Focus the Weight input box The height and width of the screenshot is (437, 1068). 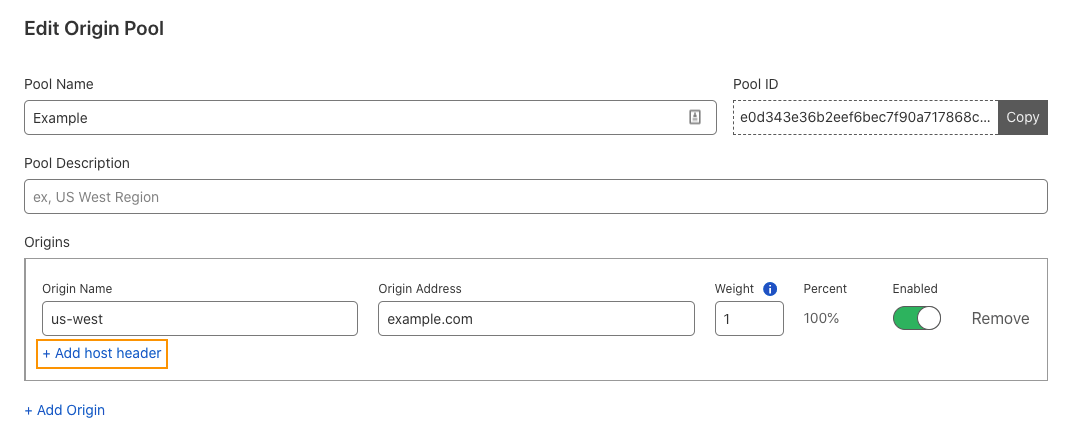(x=749, y=319)
